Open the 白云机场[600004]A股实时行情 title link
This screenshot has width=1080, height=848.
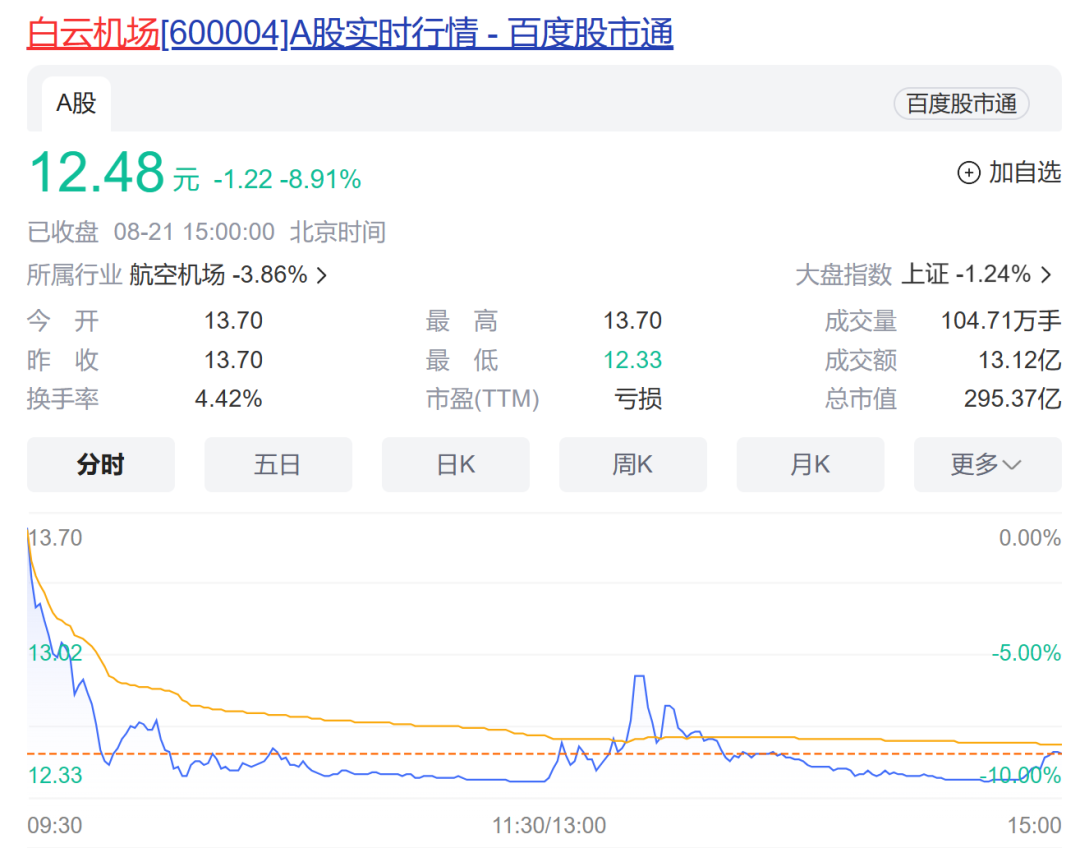coord(350,33)
